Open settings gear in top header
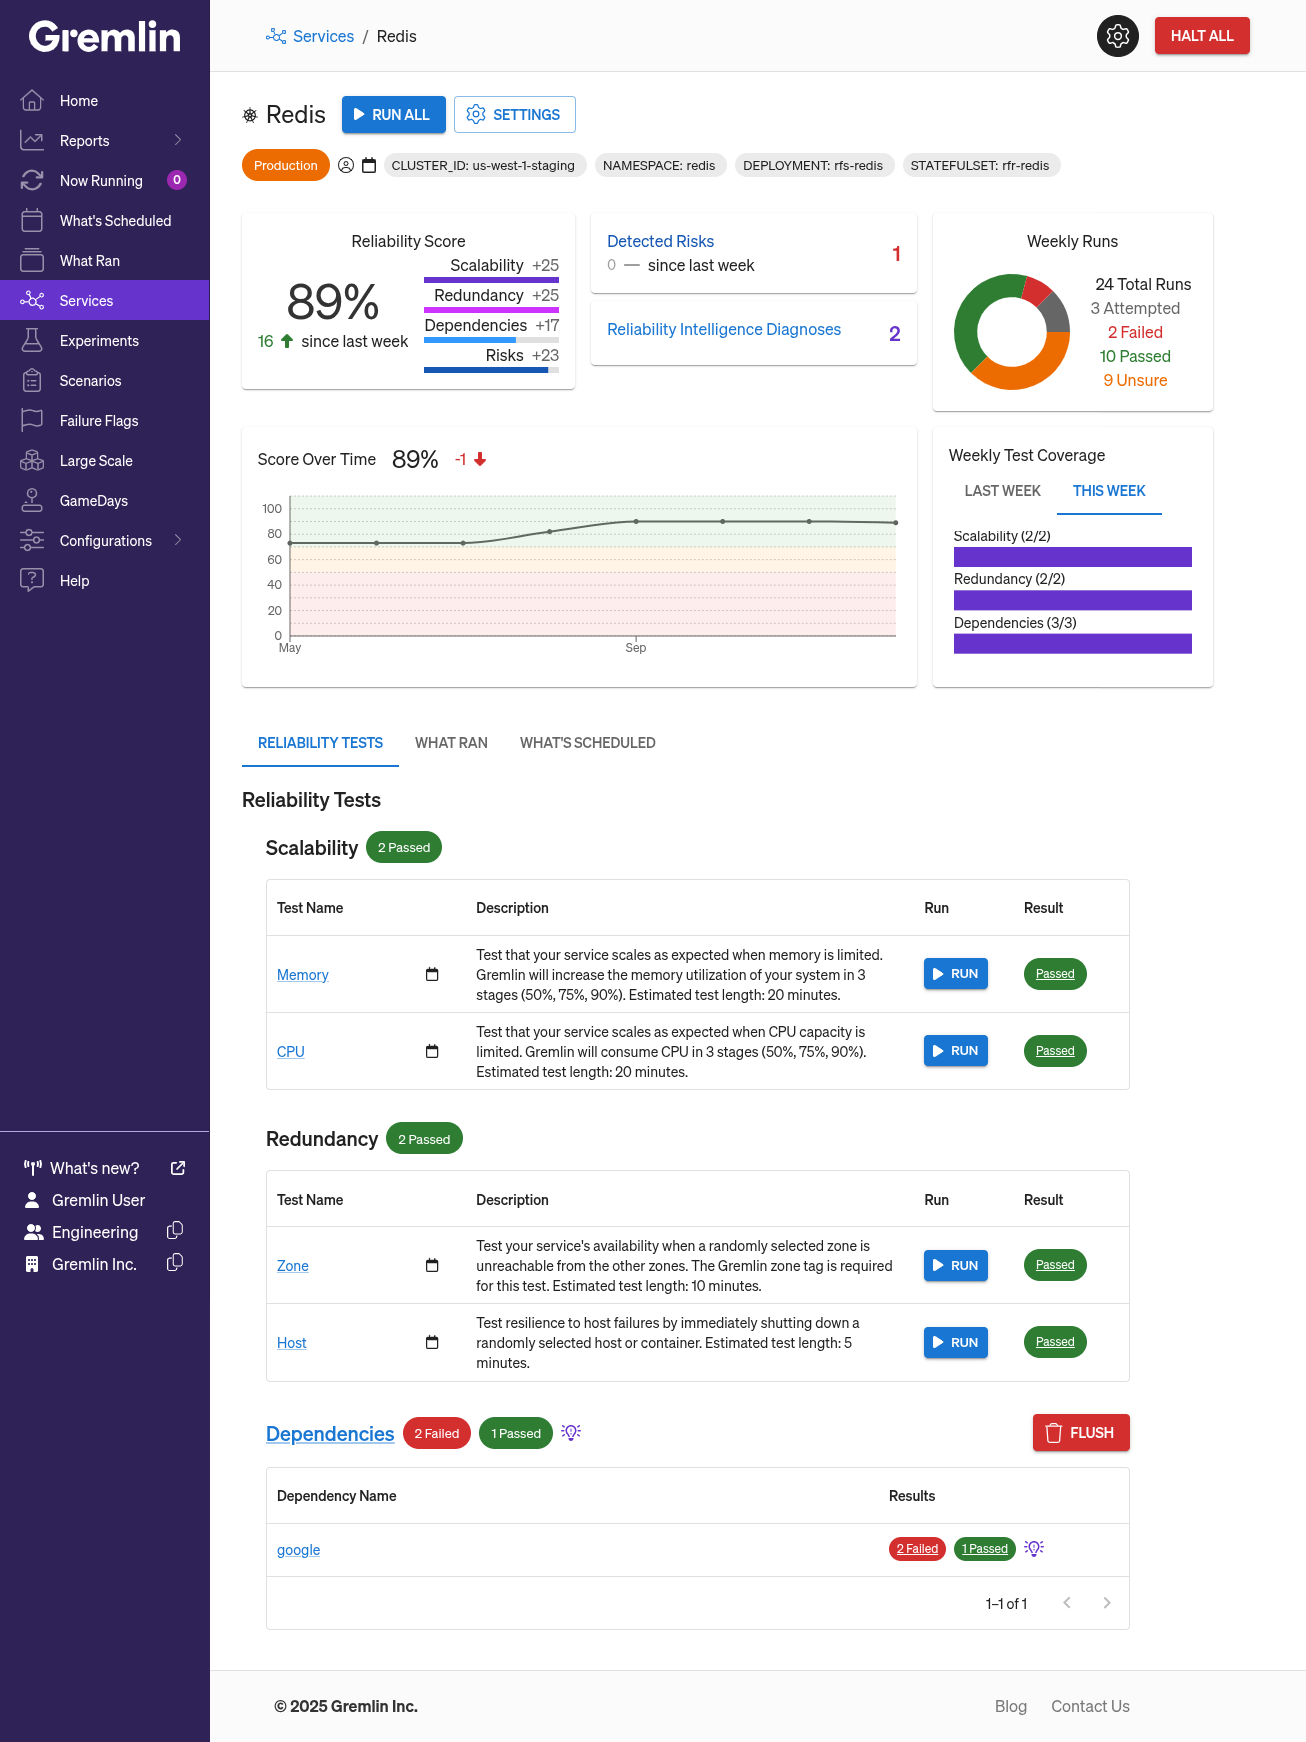The height and width of the screenshot is (1742, 1306). pyautogui.click(x=1118, y=36)
